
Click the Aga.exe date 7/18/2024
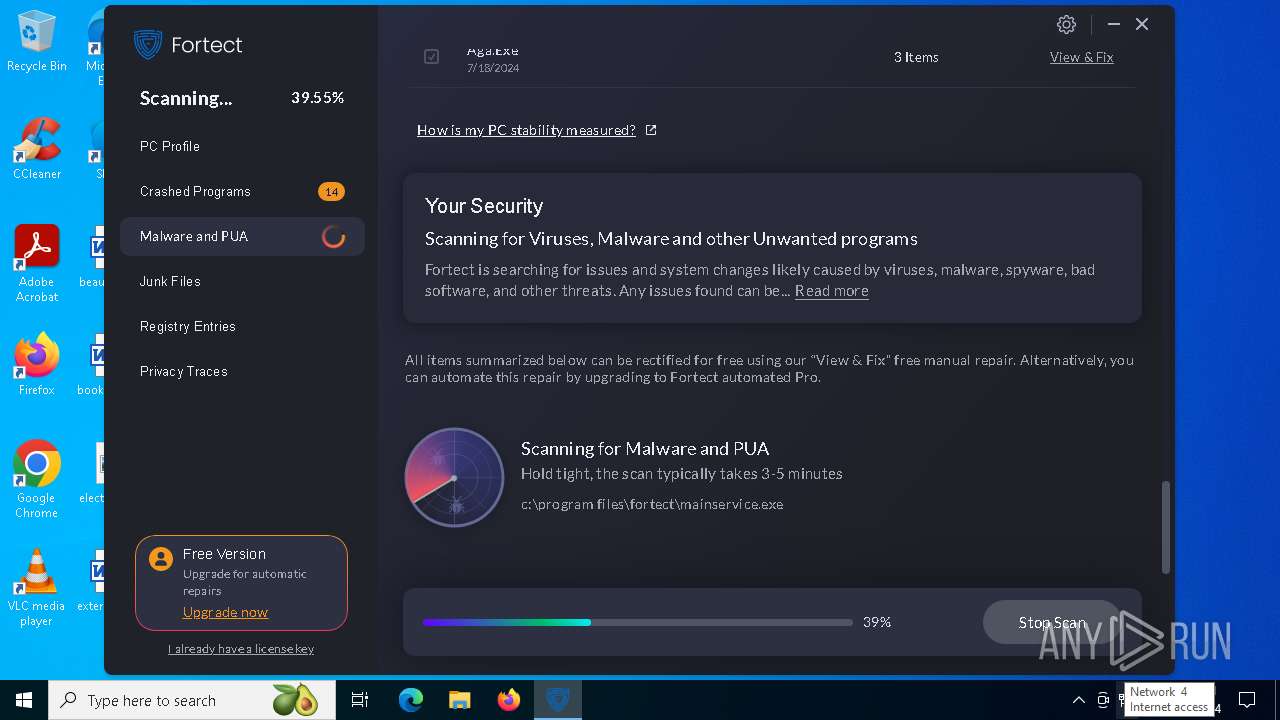click(x=493, y=69)
